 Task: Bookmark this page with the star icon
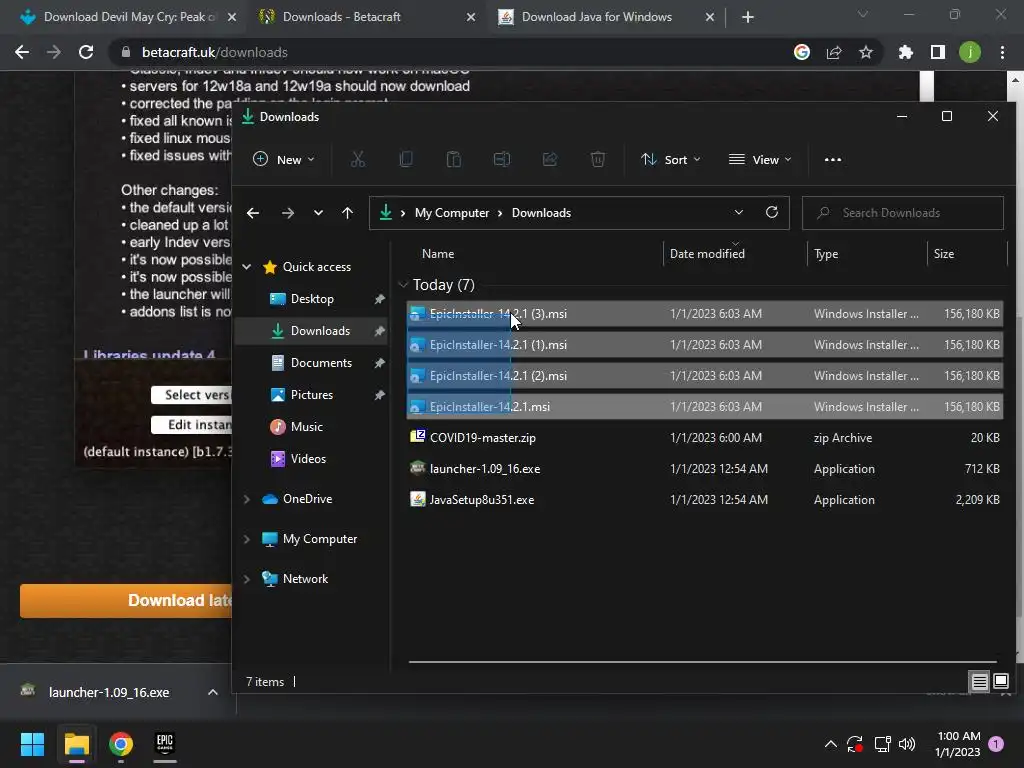click(x=866, y=52)
